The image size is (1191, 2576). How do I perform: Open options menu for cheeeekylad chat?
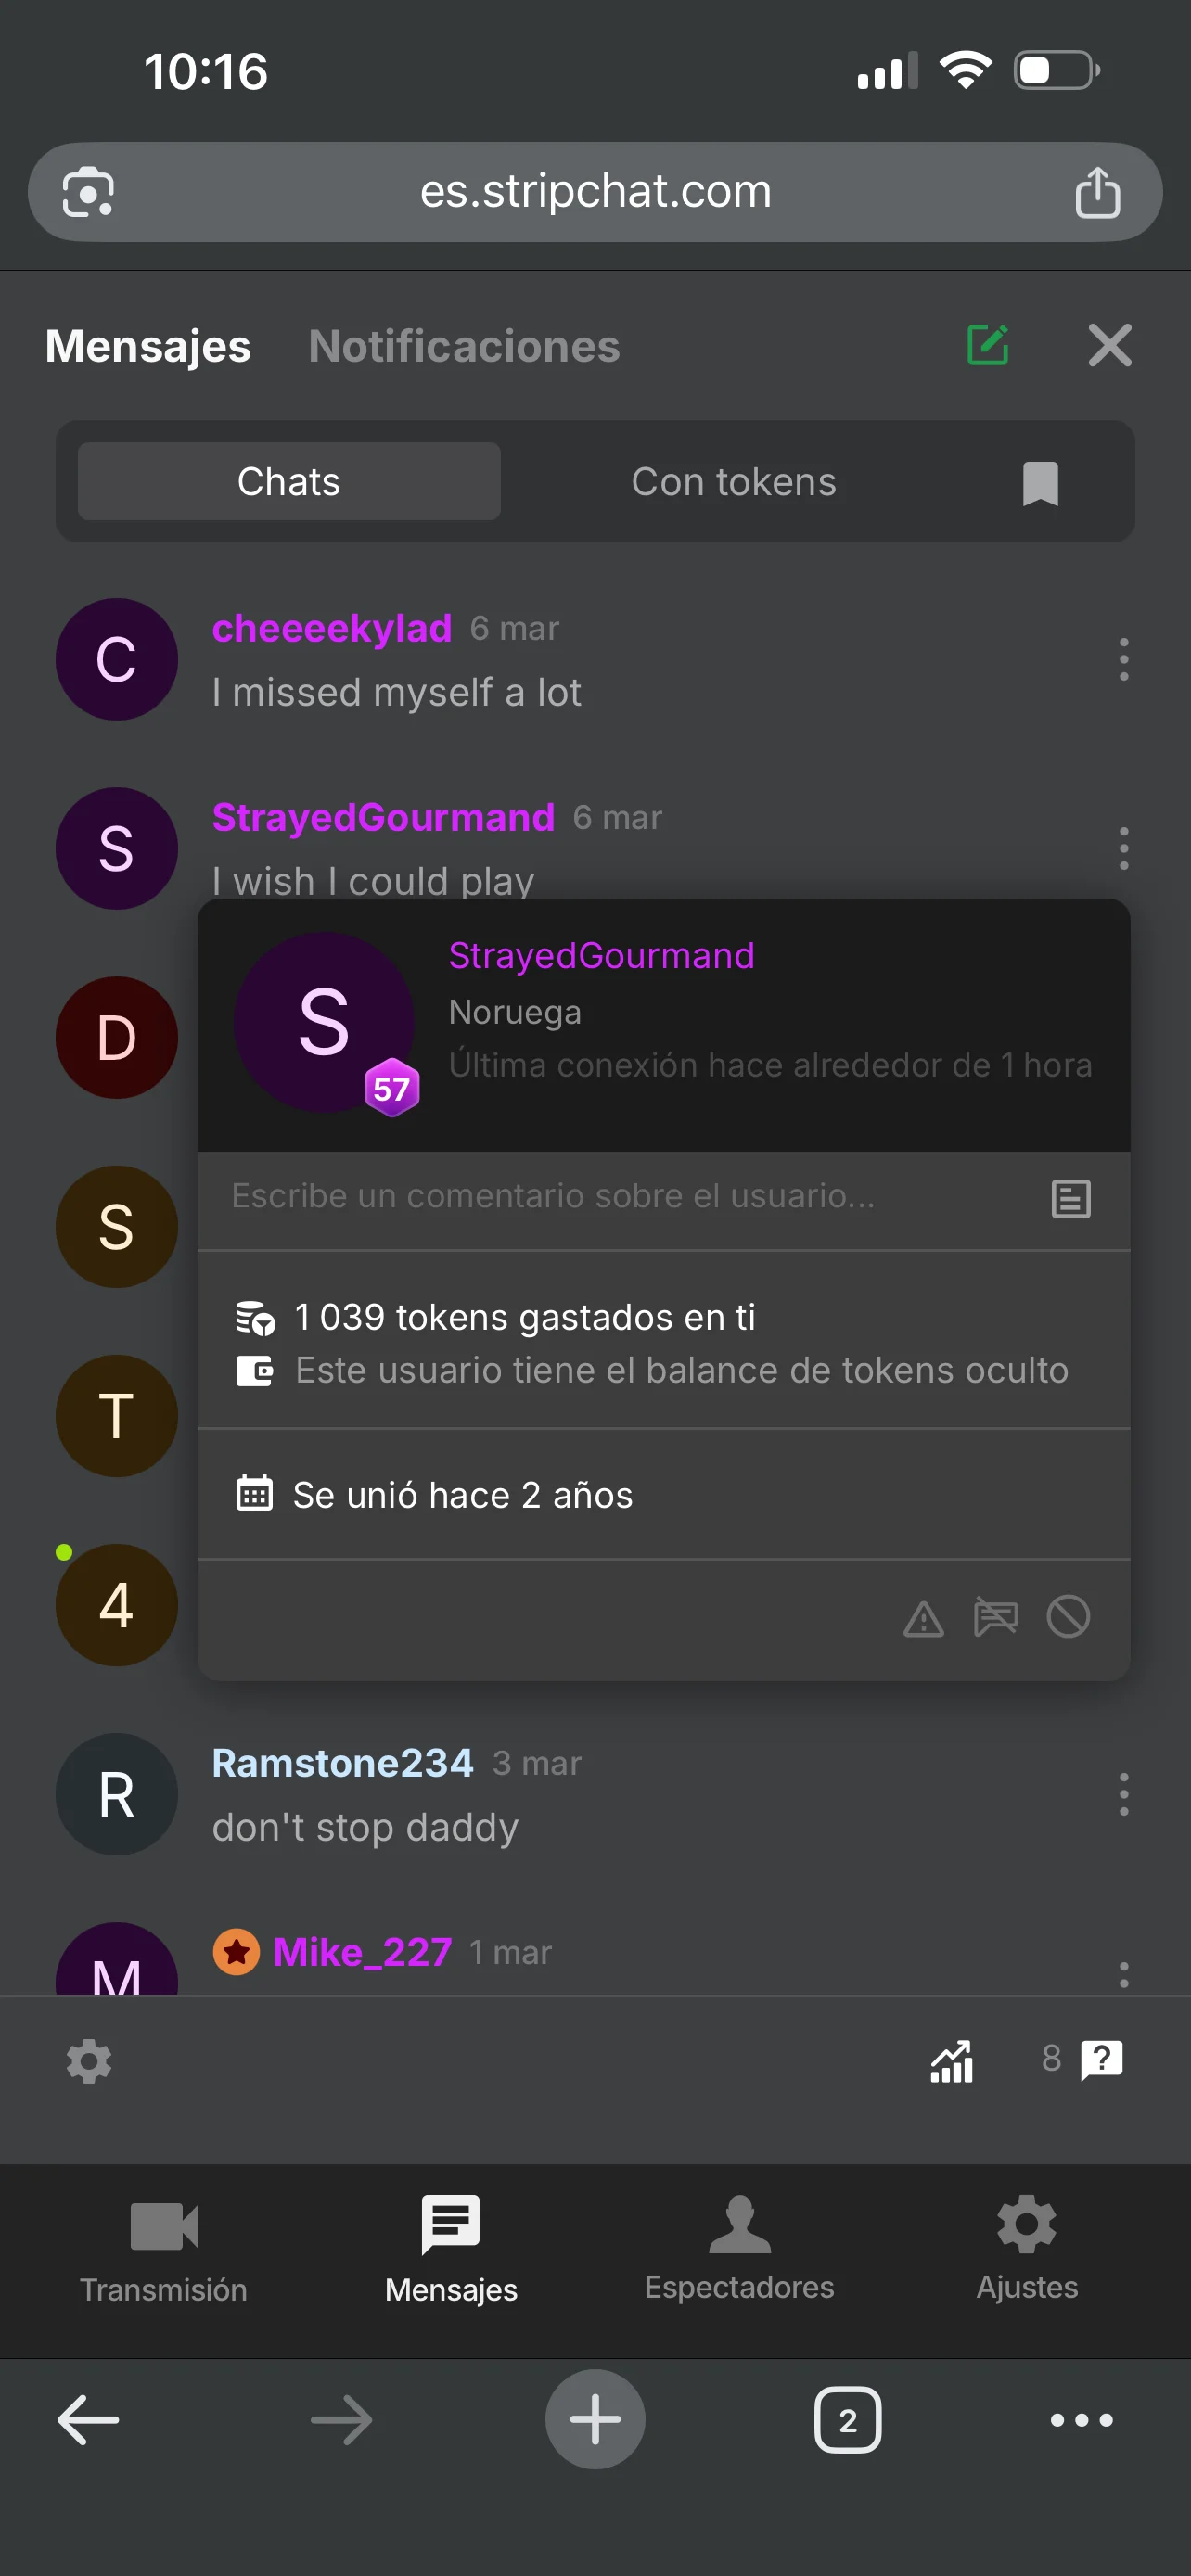pos(1123,660)
